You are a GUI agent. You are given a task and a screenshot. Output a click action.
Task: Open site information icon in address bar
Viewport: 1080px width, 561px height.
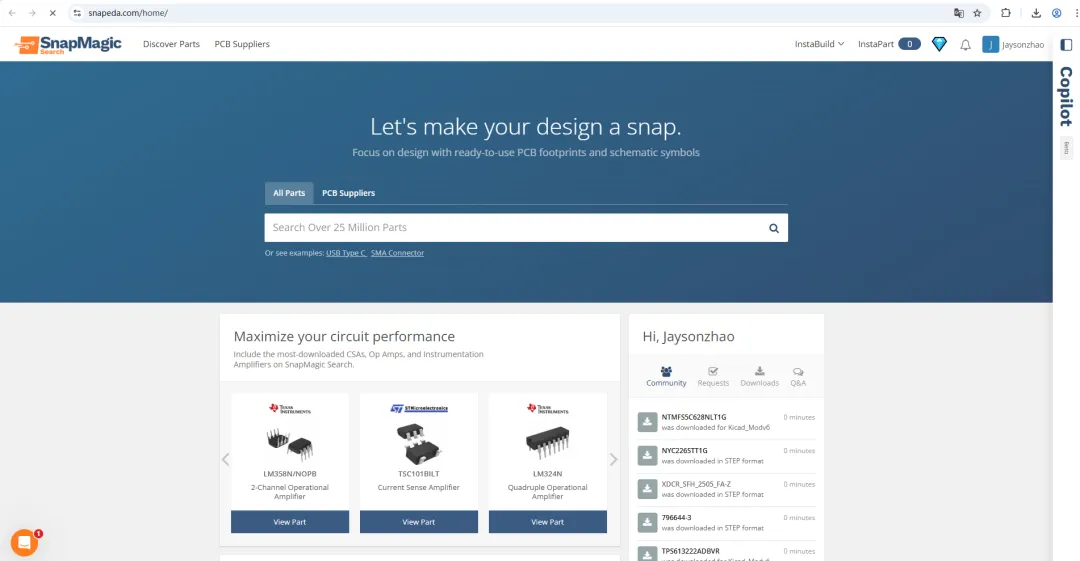point(77,13)
